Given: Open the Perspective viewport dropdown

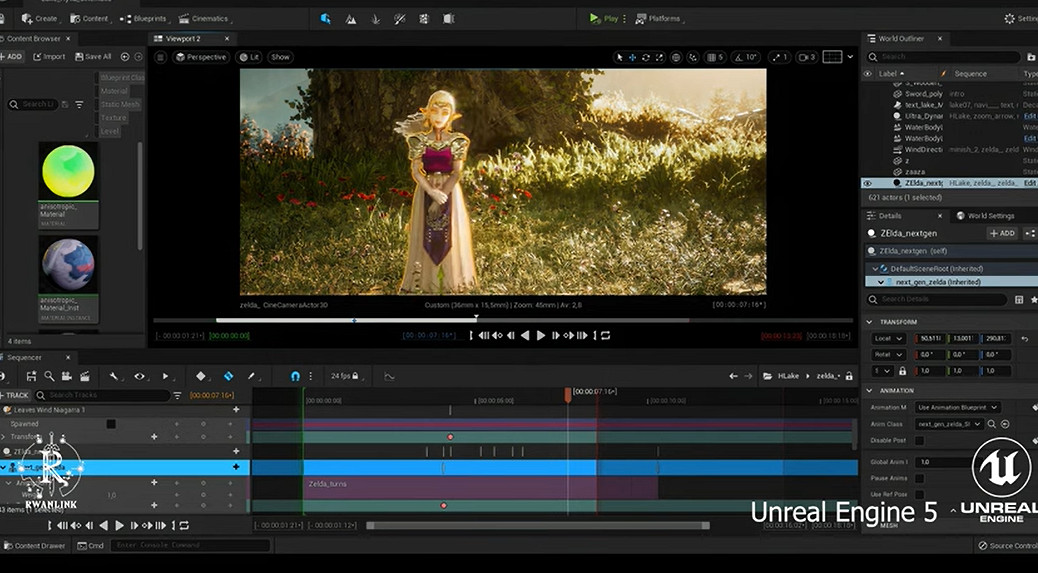Looking at the screenshot, I should [x=201, y=57].
